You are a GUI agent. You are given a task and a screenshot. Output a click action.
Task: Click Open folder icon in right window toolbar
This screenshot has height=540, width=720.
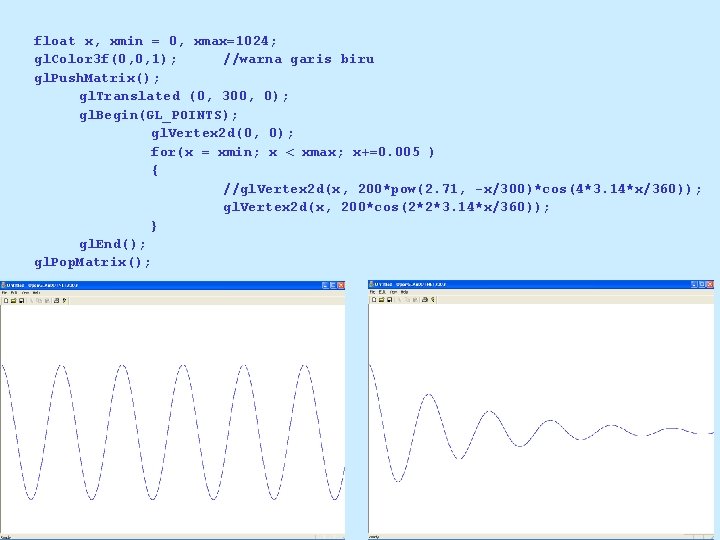pos(382,300)
